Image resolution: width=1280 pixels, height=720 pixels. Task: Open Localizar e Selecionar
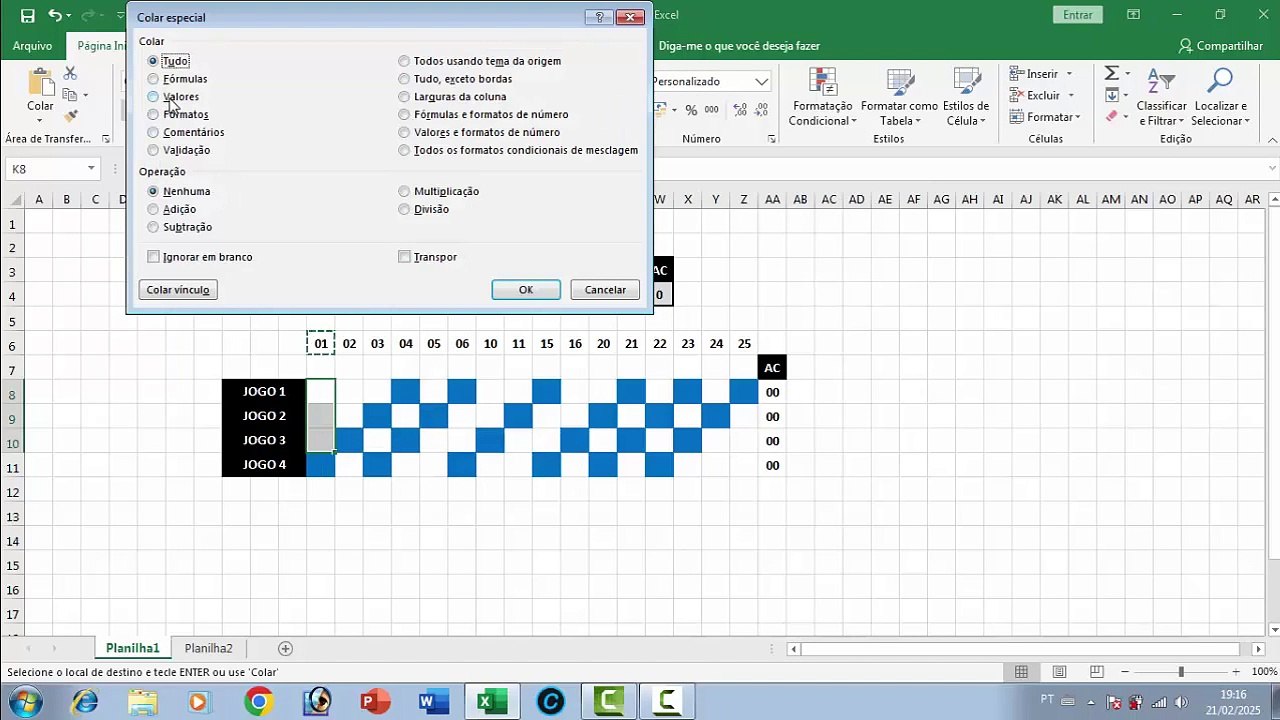pos(1220,98)
